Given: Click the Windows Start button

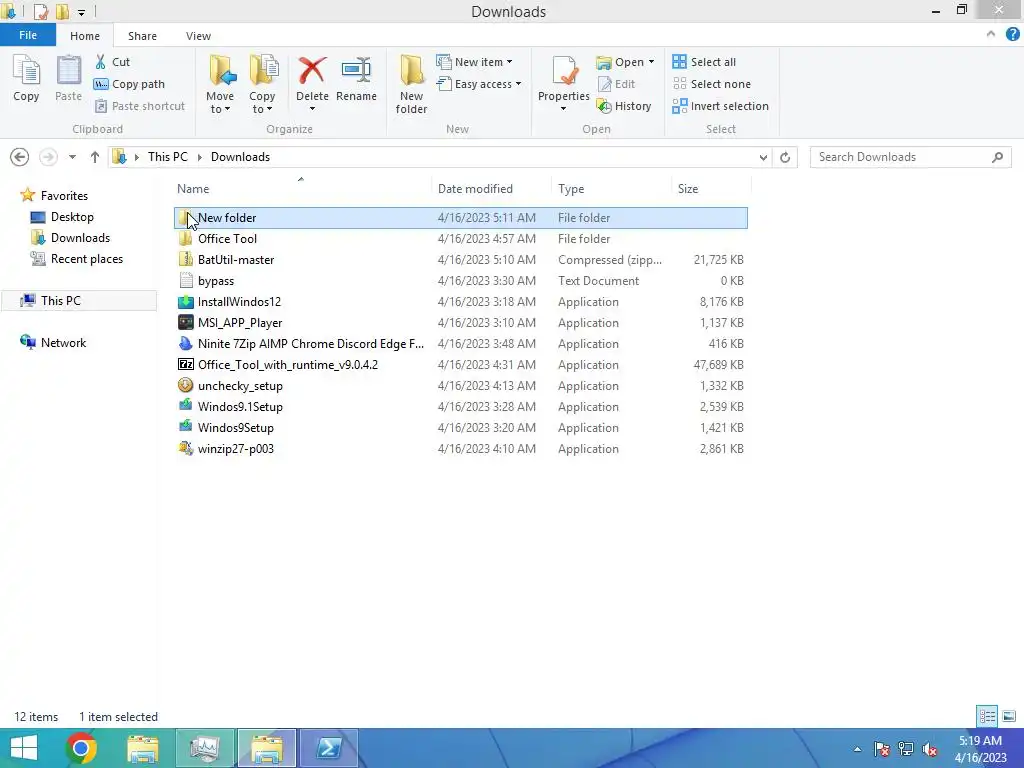Looking at the screenshot, I should pos(24,748).
